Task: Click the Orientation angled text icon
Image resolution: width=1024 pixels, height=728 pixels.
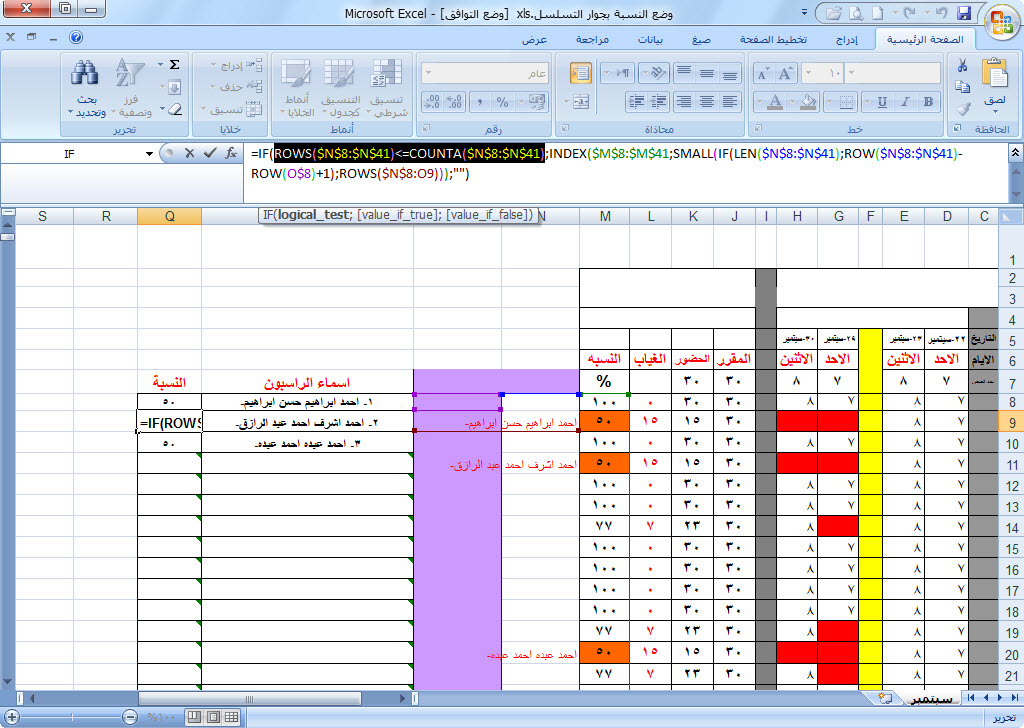Action: (658, 73)
